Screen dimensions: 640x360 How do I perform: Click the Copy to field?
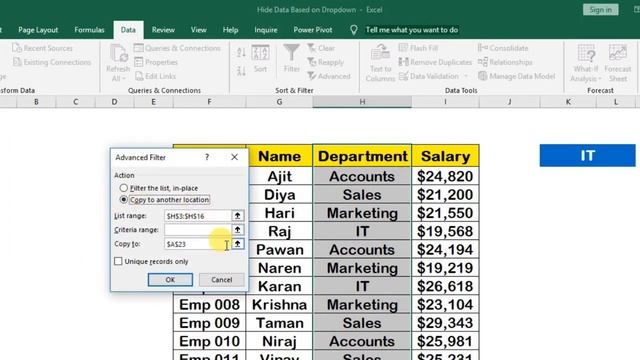[x=198, y=244]
